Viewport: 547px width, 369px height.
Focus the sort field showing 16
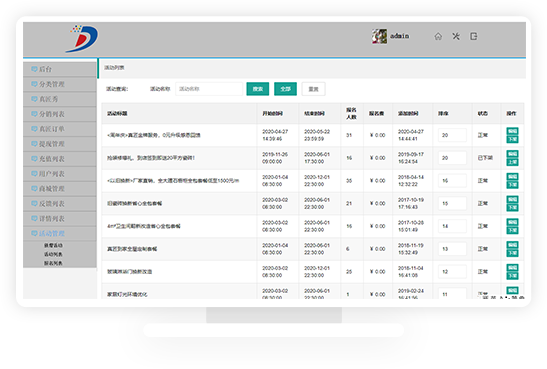coord(452,181)
